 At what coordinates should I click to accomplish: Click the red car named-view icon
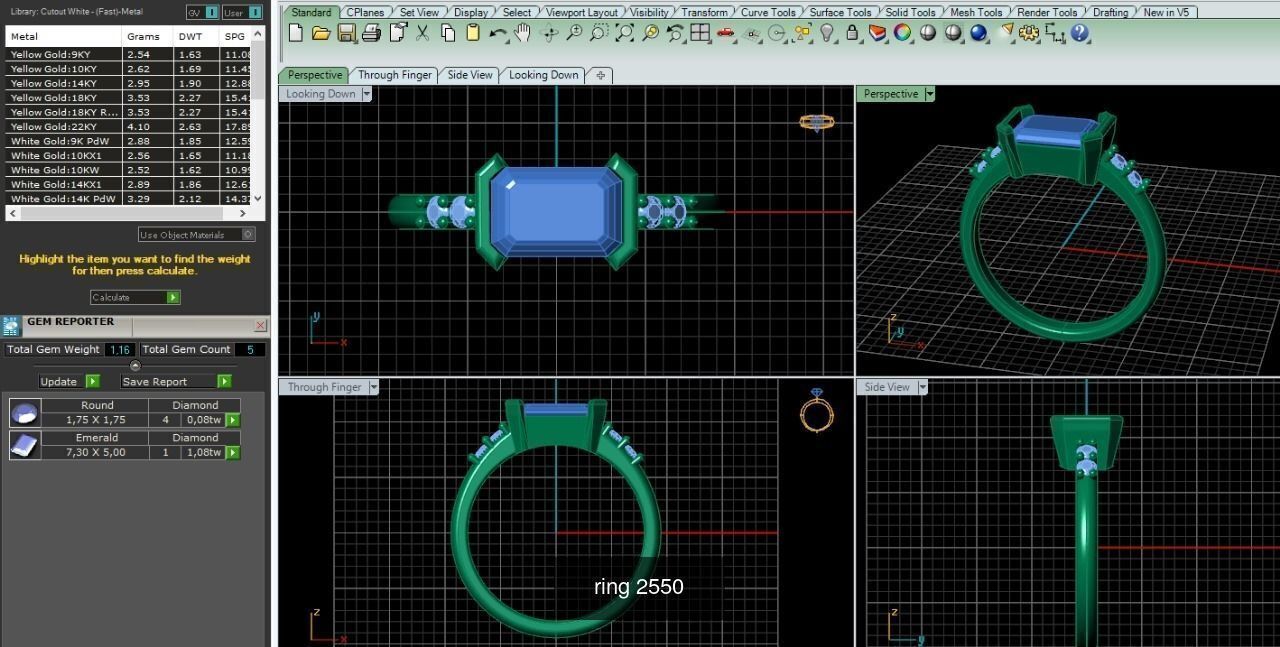point(725,32)
